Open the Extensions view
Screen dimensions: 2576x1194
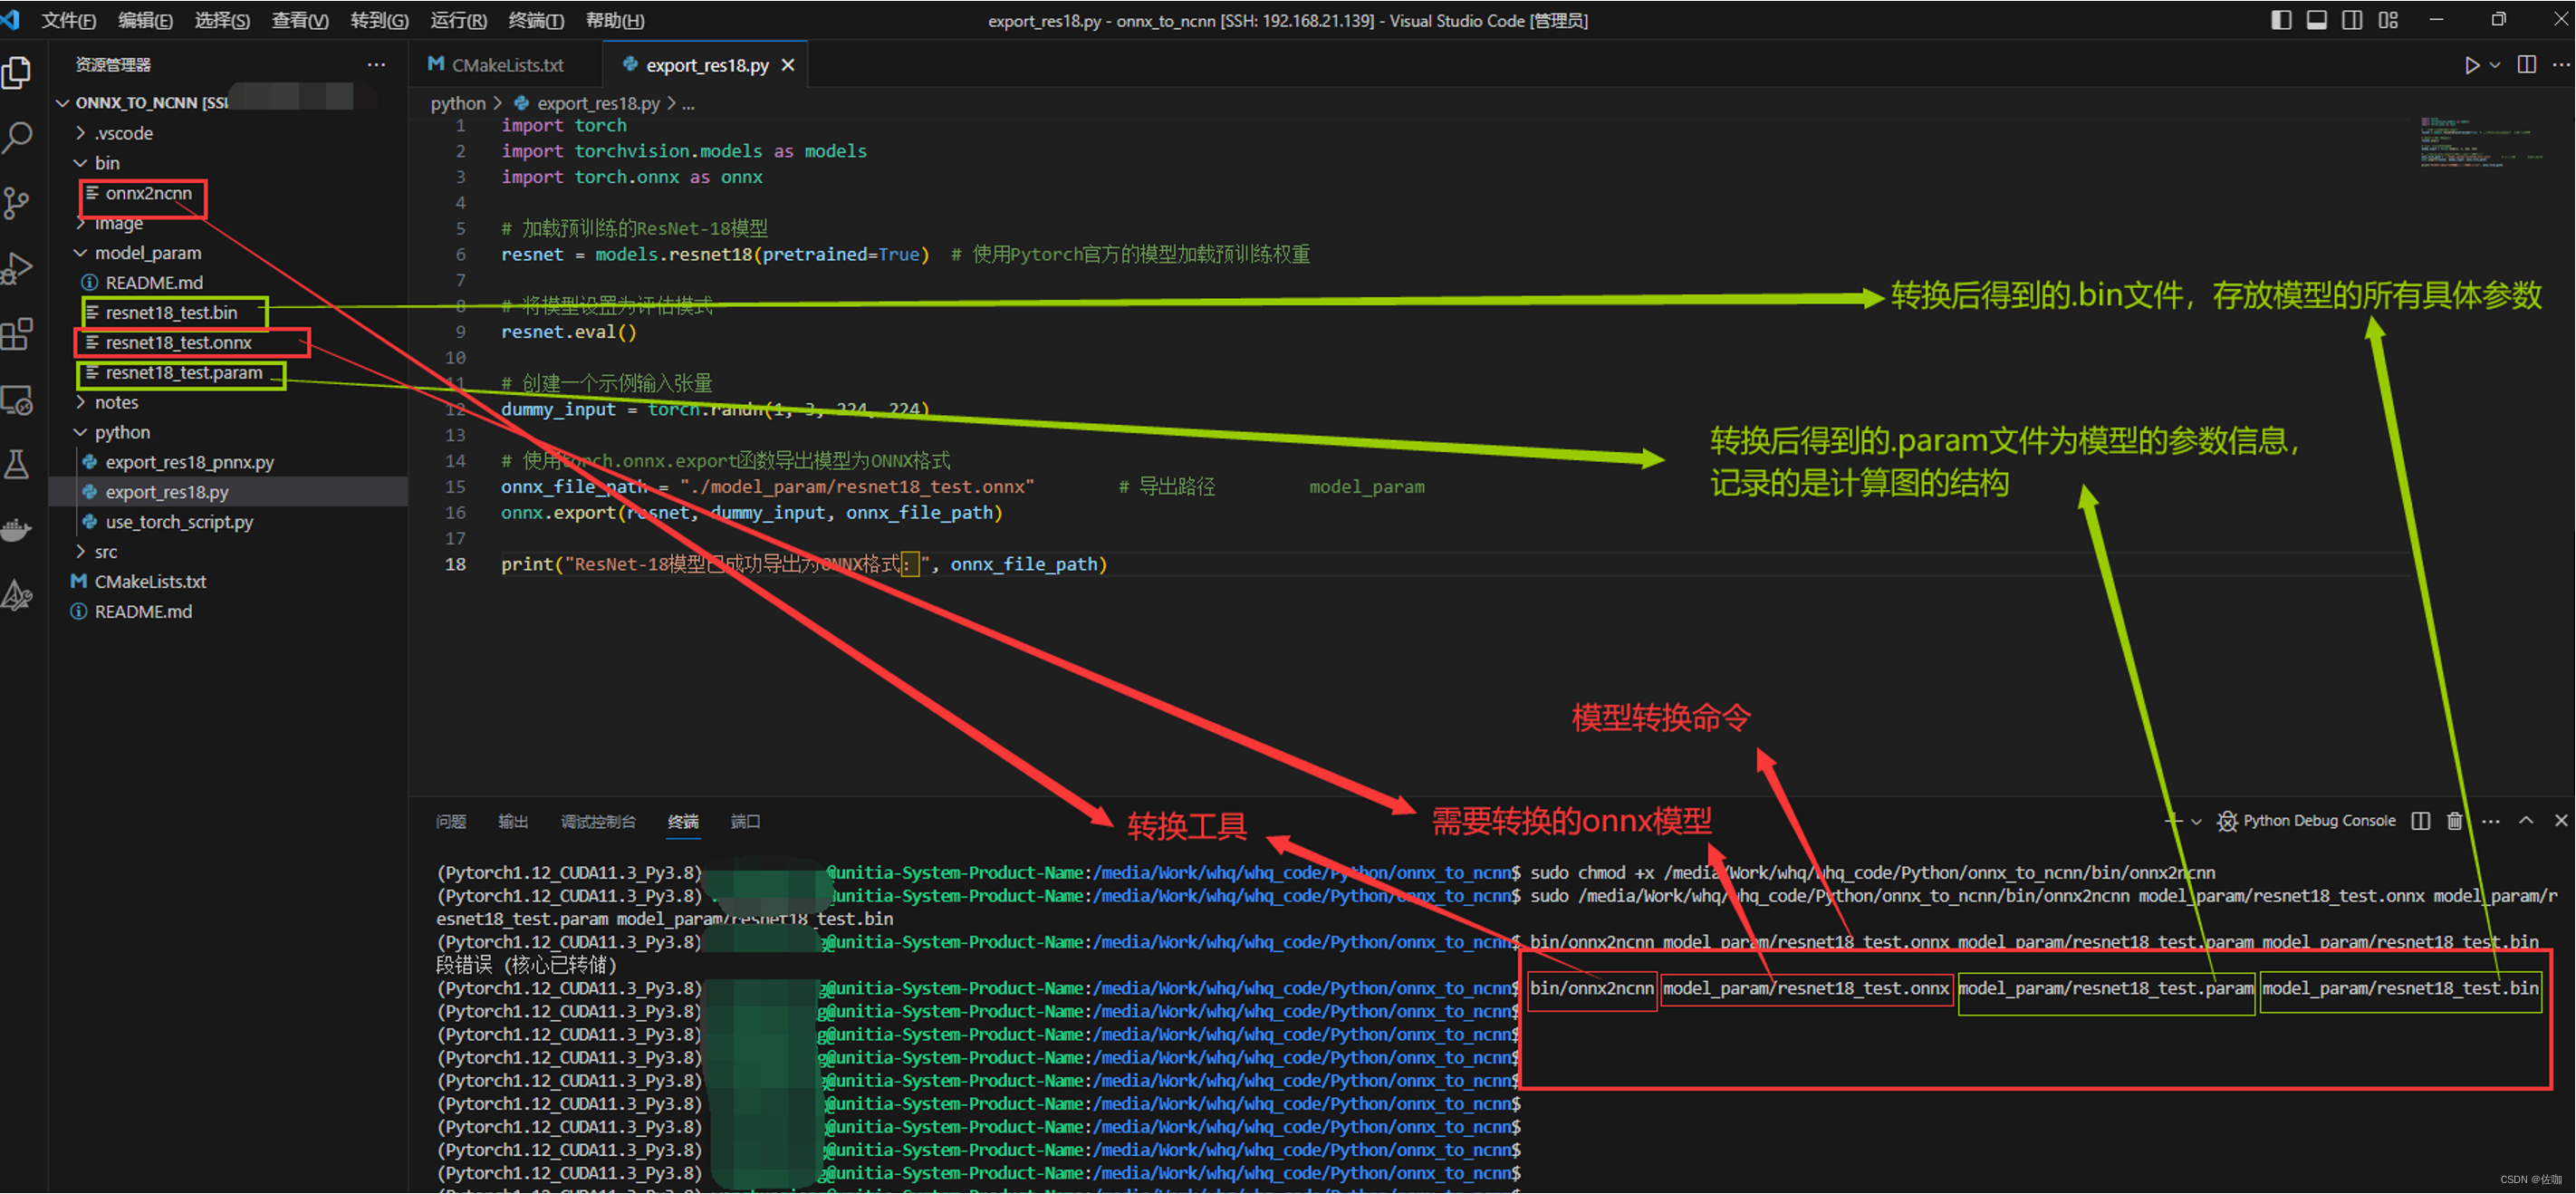click(17, 334)
